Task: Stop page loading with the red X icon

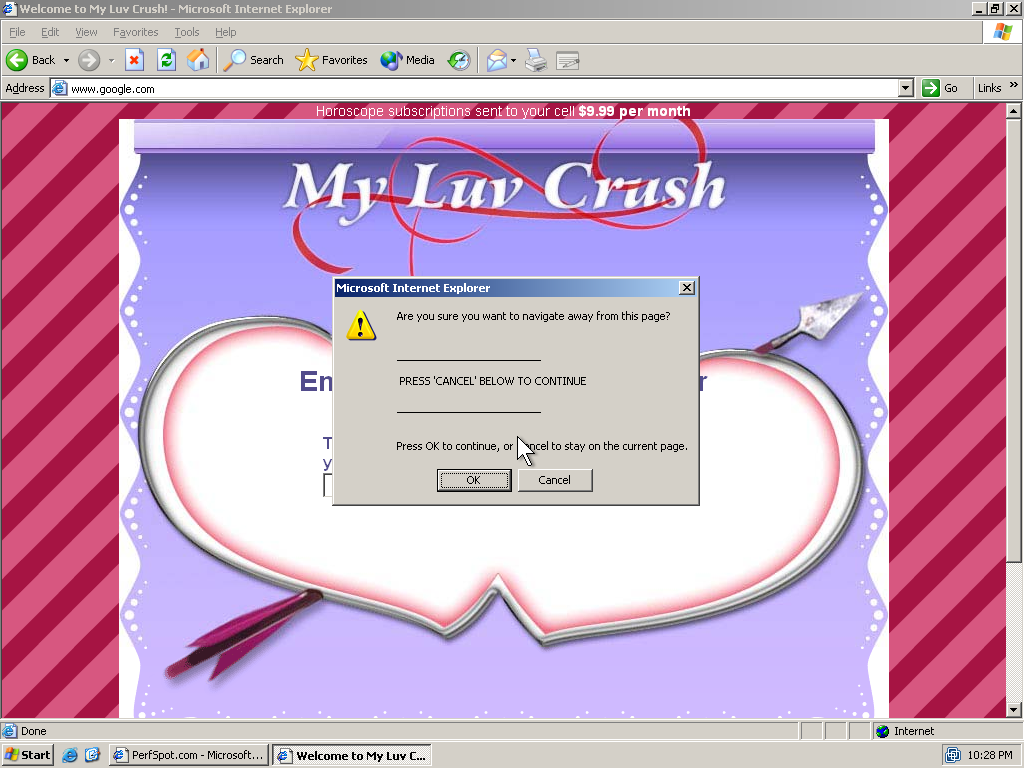Action: (x=134, y=60)
